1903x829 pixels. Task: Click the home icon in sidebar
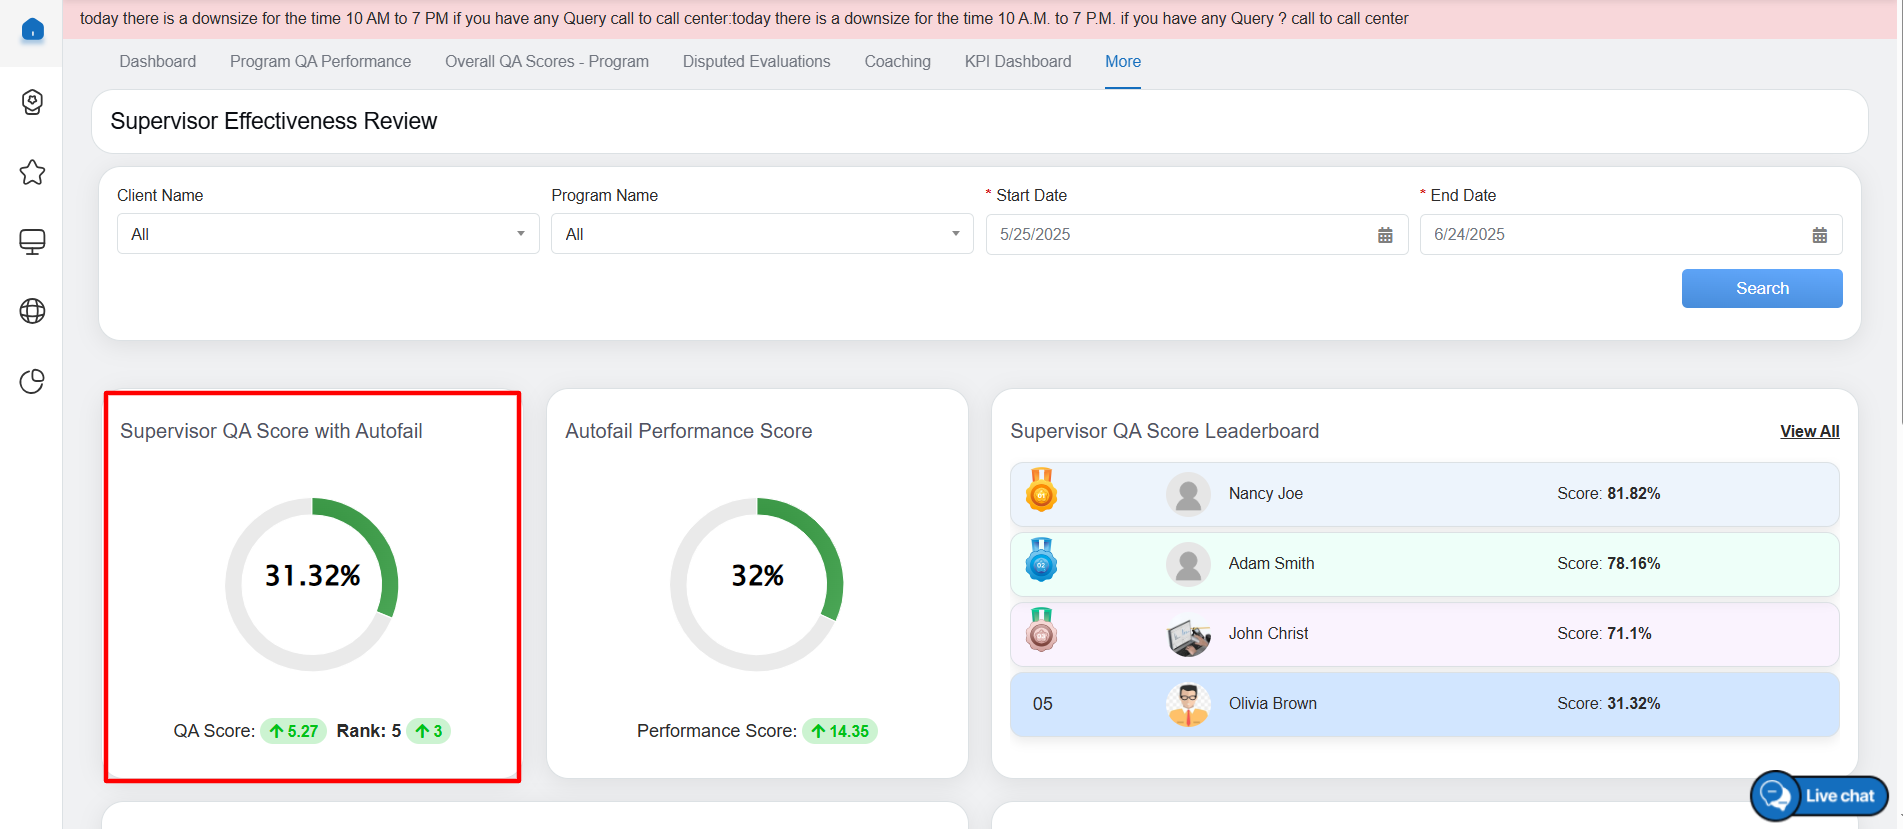click(x=32, y=30)
